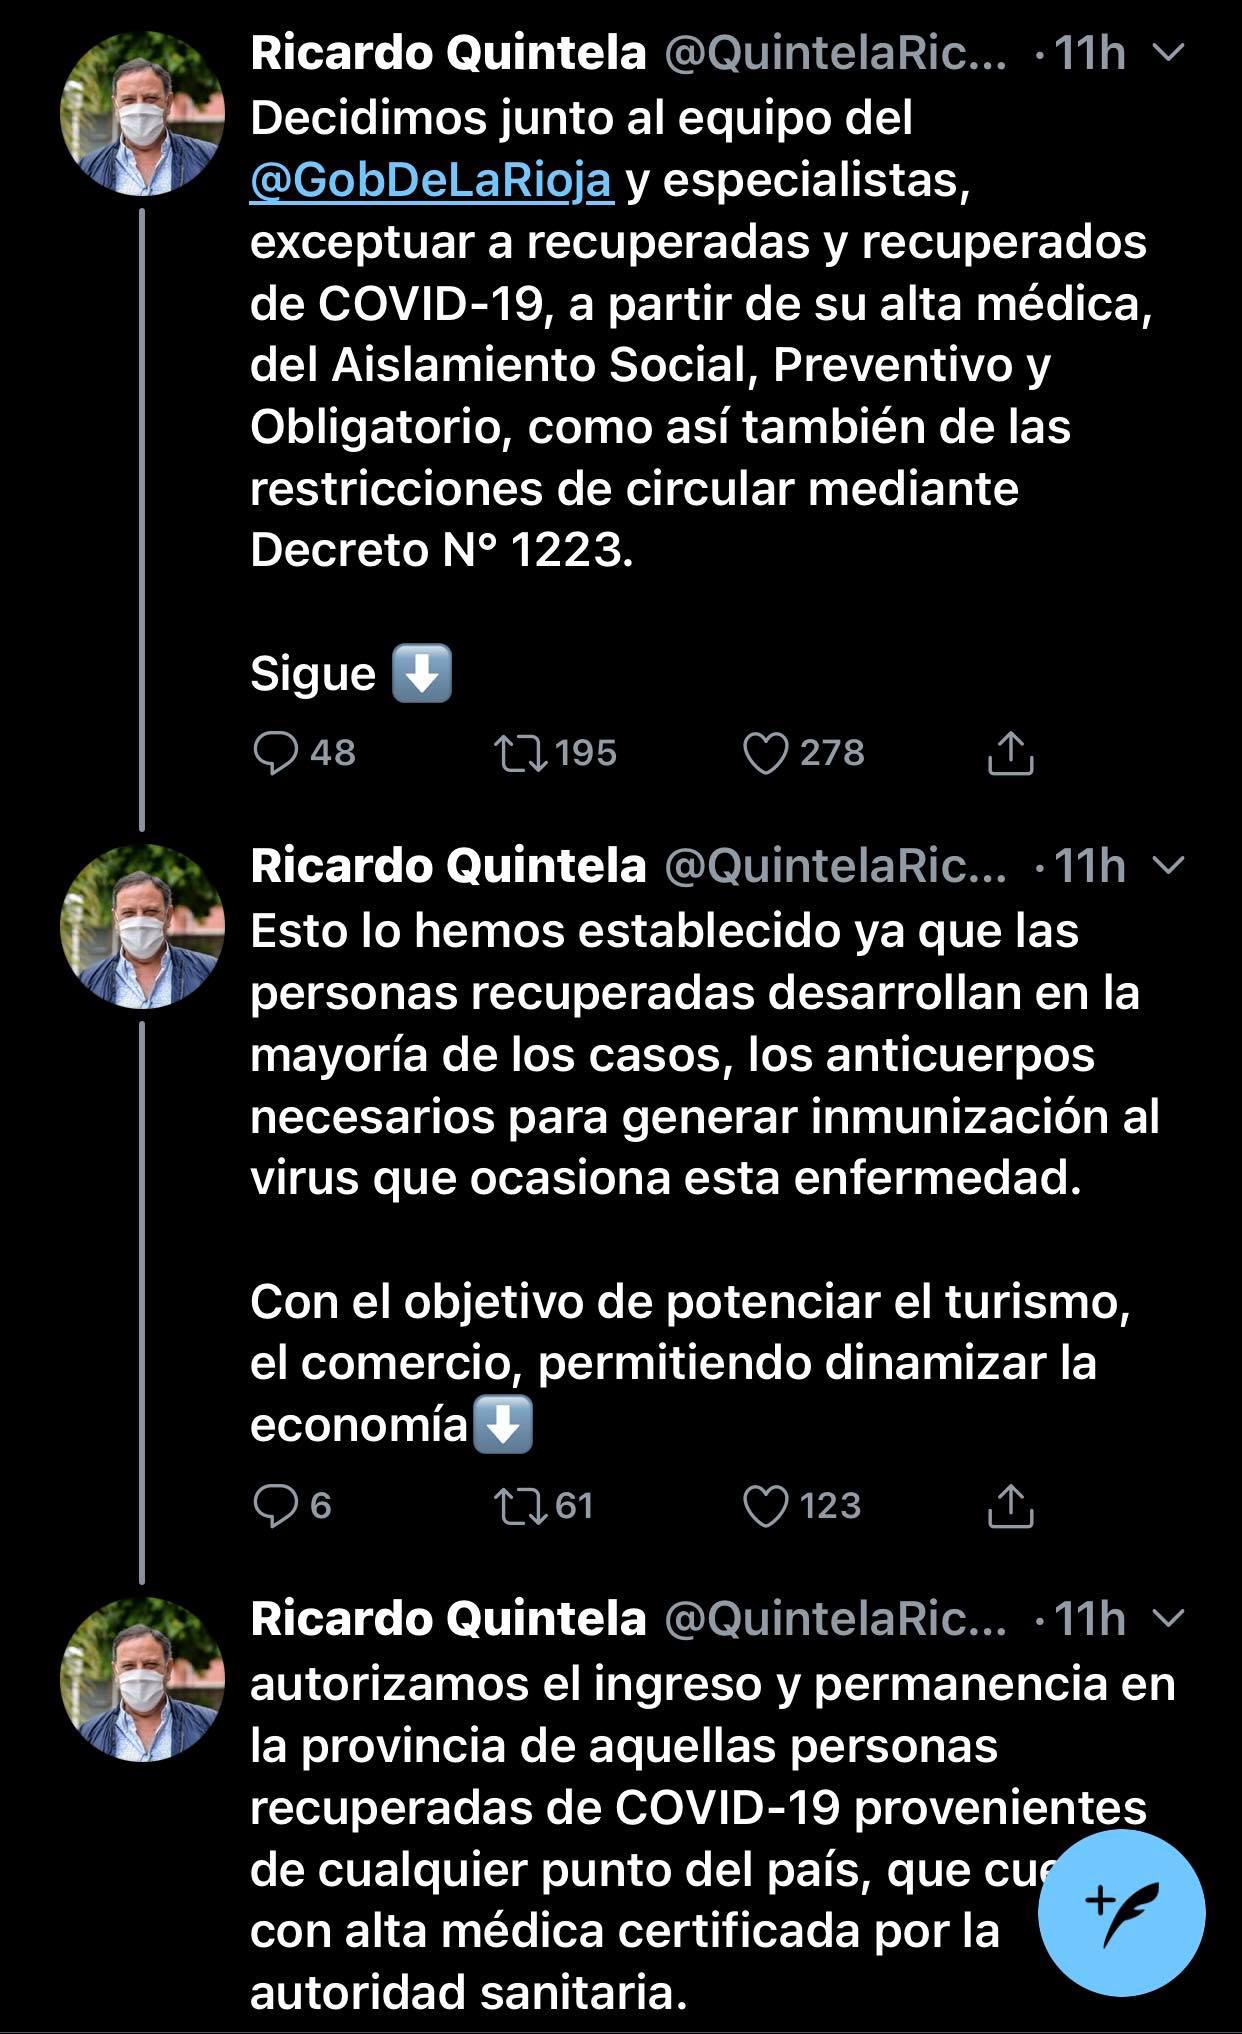The image size is (1242, 2034).
Task: Share the second tweet about anticuerpos
Action: 1010,1506
